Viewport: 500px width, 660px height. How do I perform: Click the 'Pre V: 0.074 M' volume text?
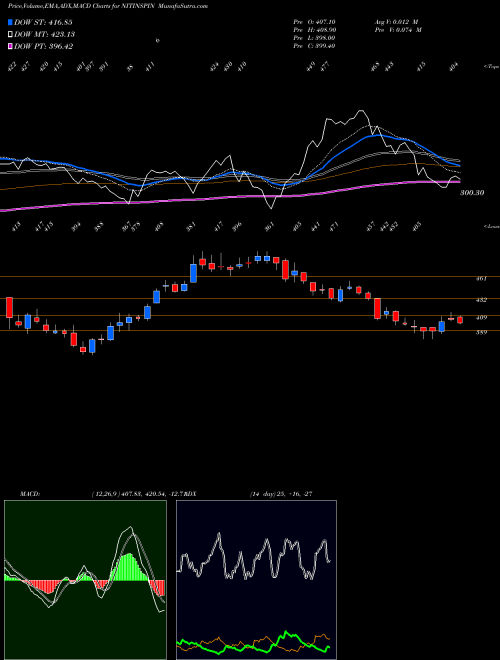click(x=397, y=30)
